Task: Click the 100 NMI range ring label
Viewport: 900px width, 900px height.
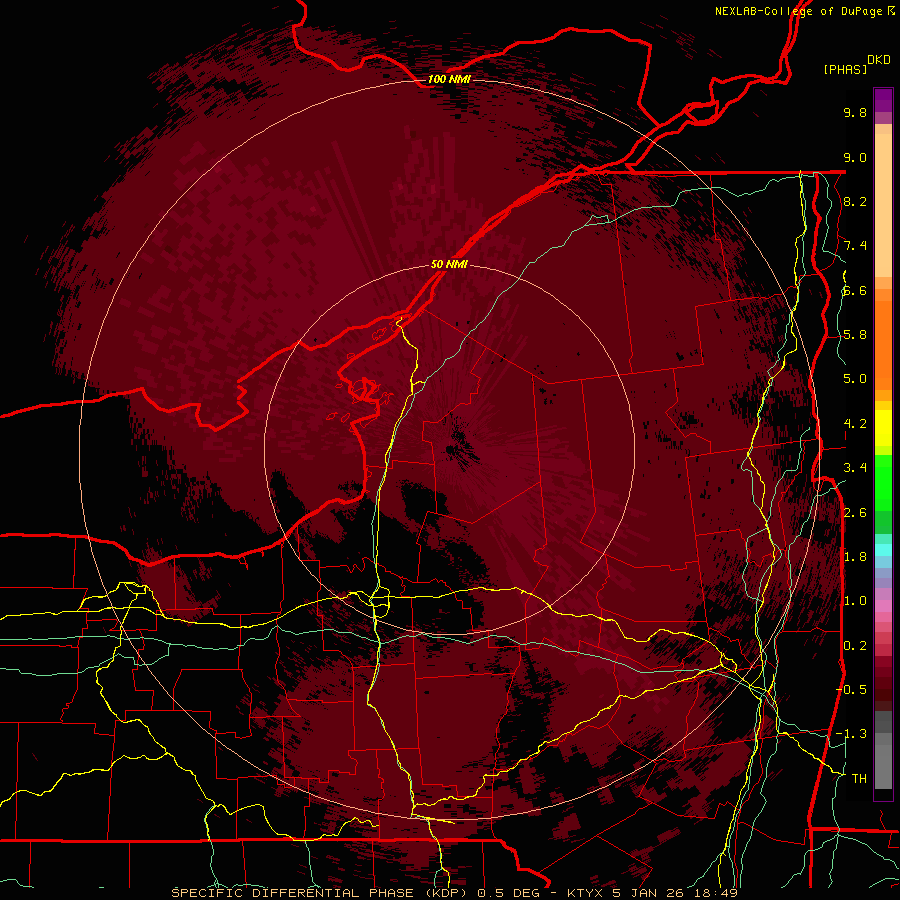Action: 449,79
